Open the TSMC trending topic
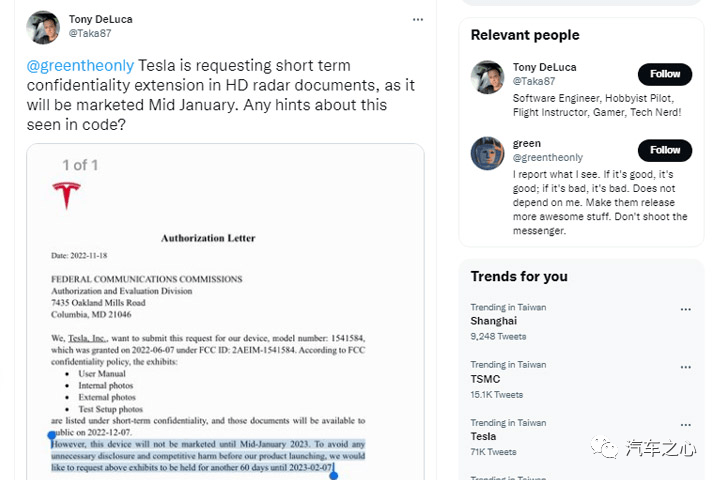 pos(486,379)
